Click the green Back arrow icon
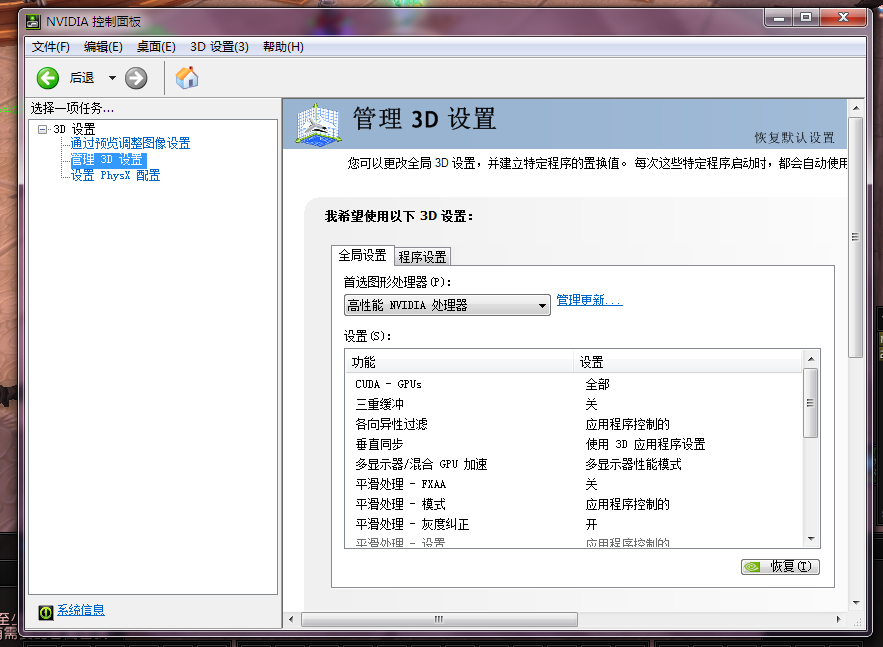Screen dimensions: 883x647 click(48, 78)
